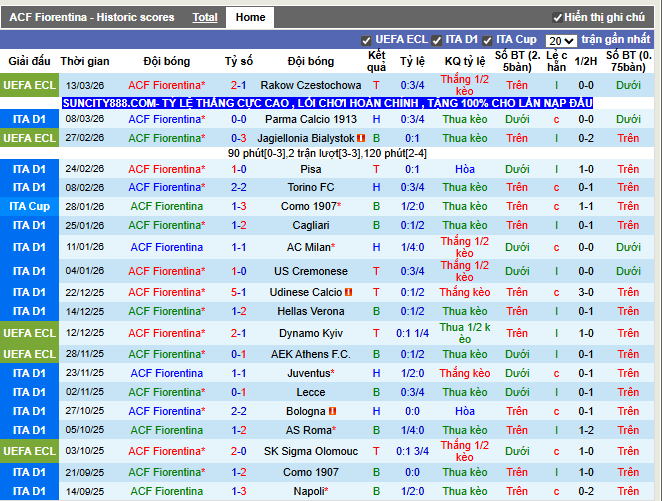Image resolution: width=662 pixels, height=501 pixels.
Task: Open the Rakow Czestochowa team link
Action: (311, 86)
